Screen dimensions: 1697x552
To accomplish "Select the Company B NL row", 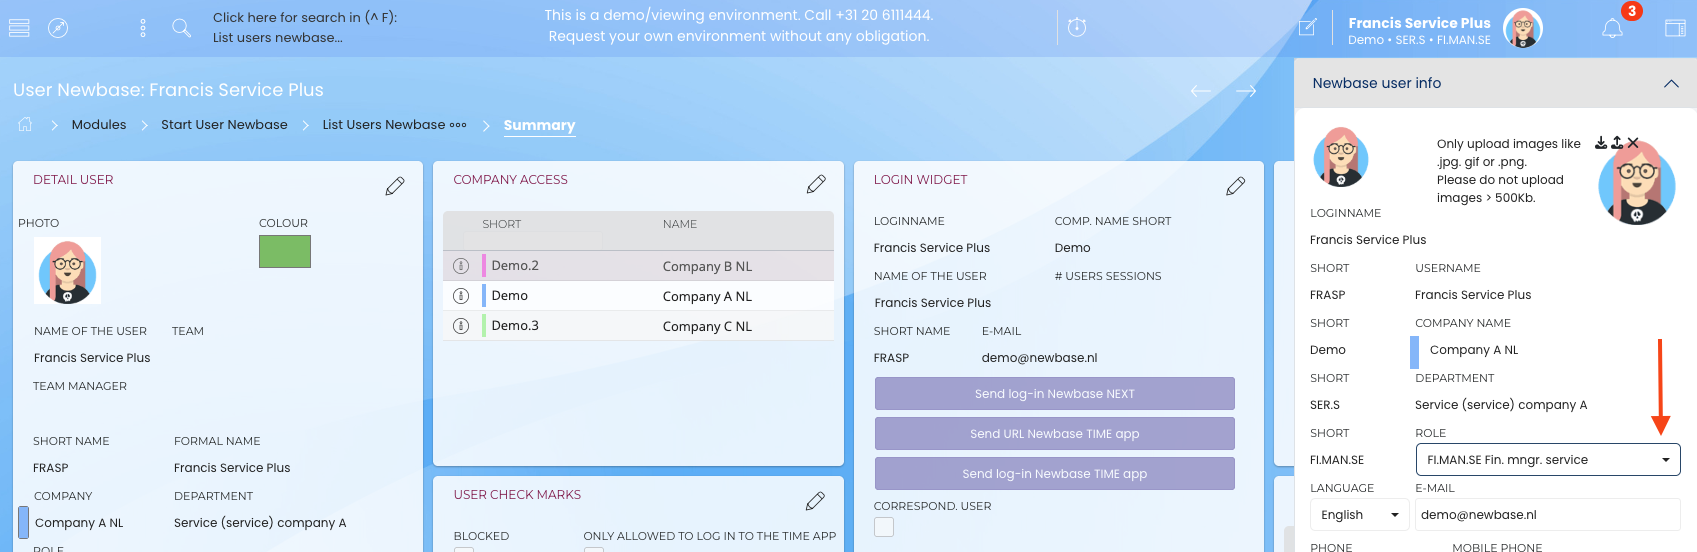I will (638, 266).
